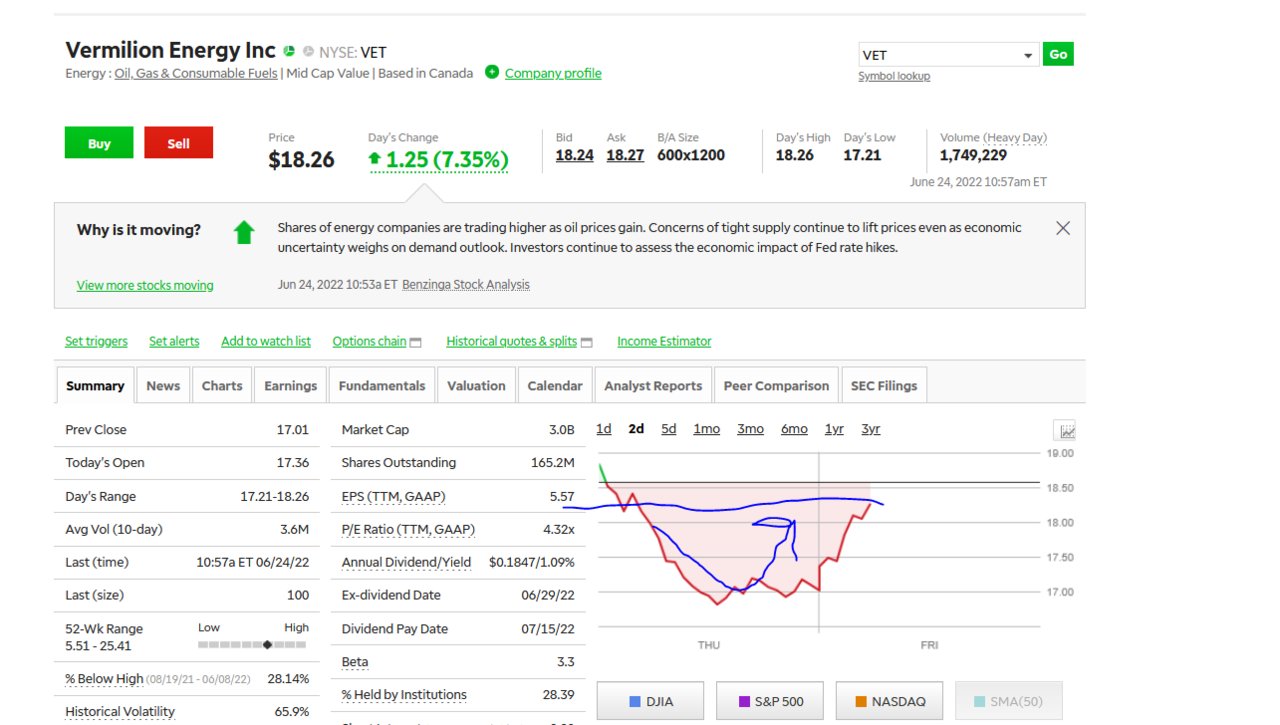This screenshot has height=725, width=1280.
Task: Open the VET symbol dropdown arrow
Action: click(1028, 56)
